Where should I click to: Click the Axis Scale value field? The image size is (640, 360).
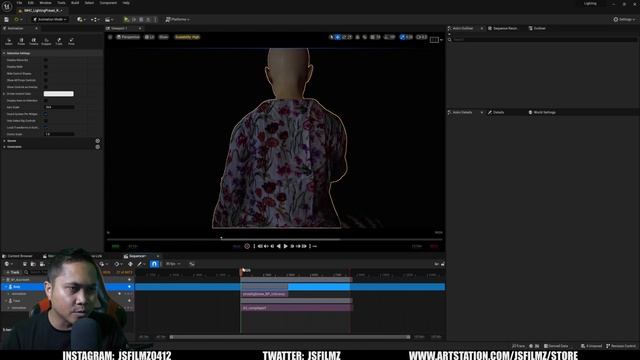tap(59, 107)
